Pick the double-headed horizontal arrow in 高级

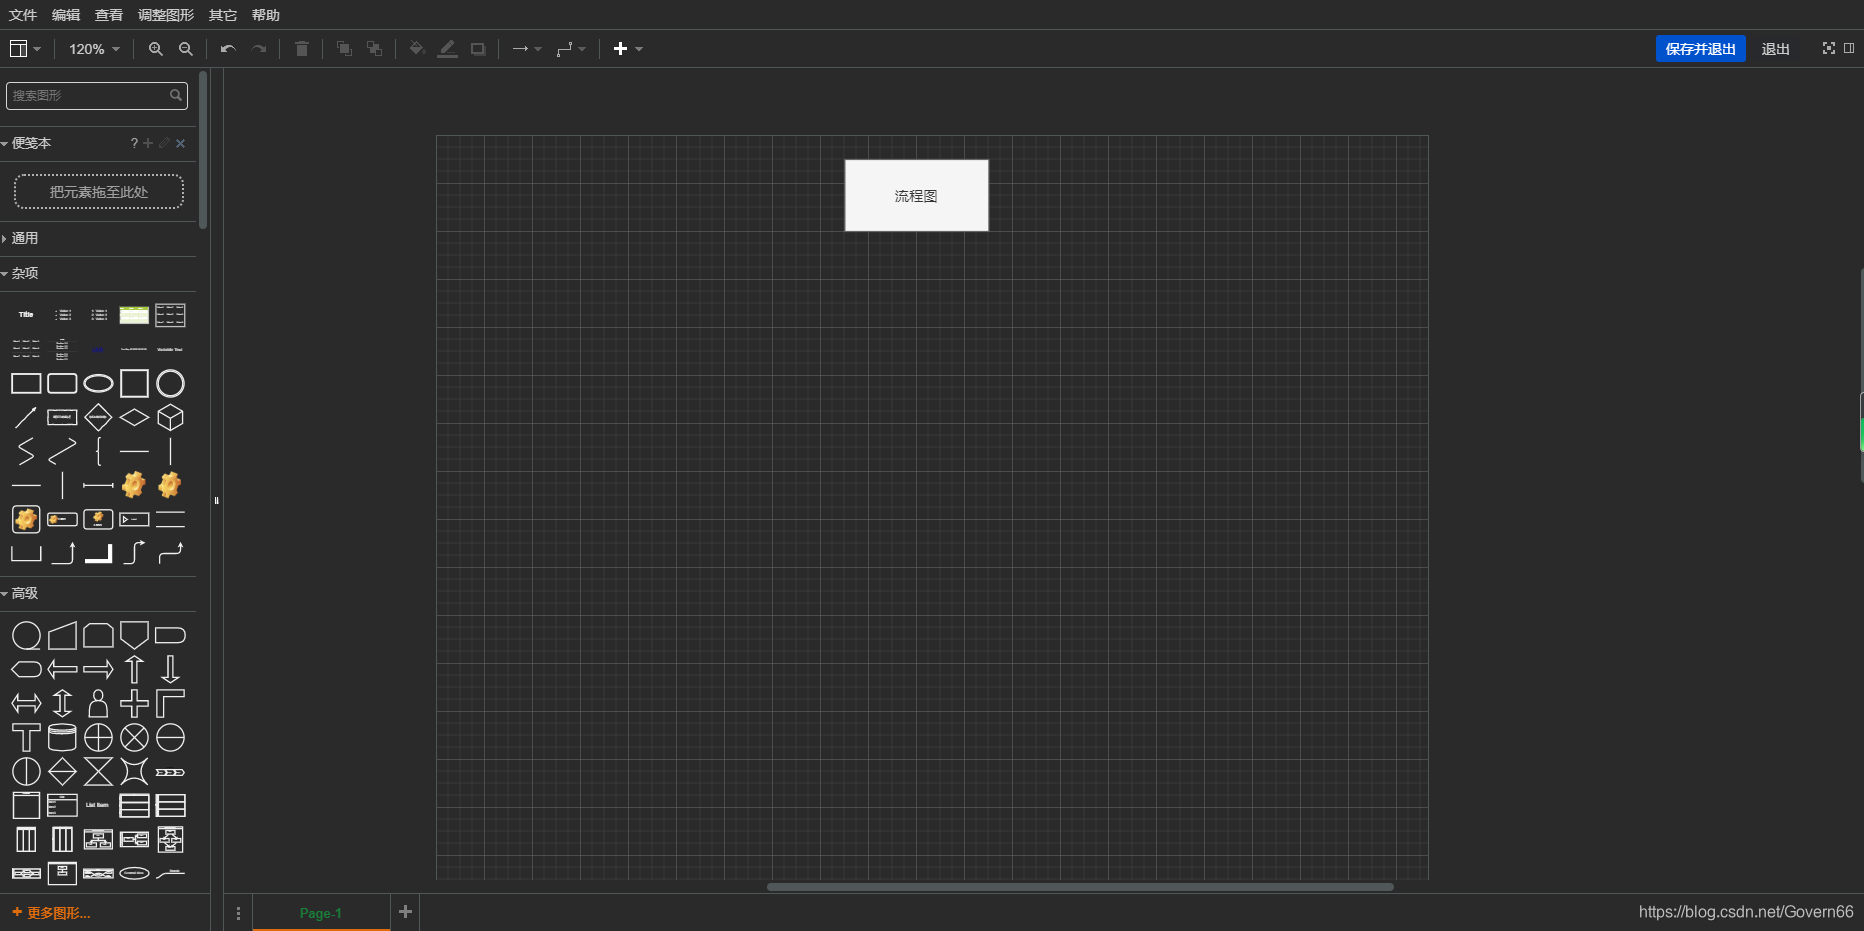26,703
